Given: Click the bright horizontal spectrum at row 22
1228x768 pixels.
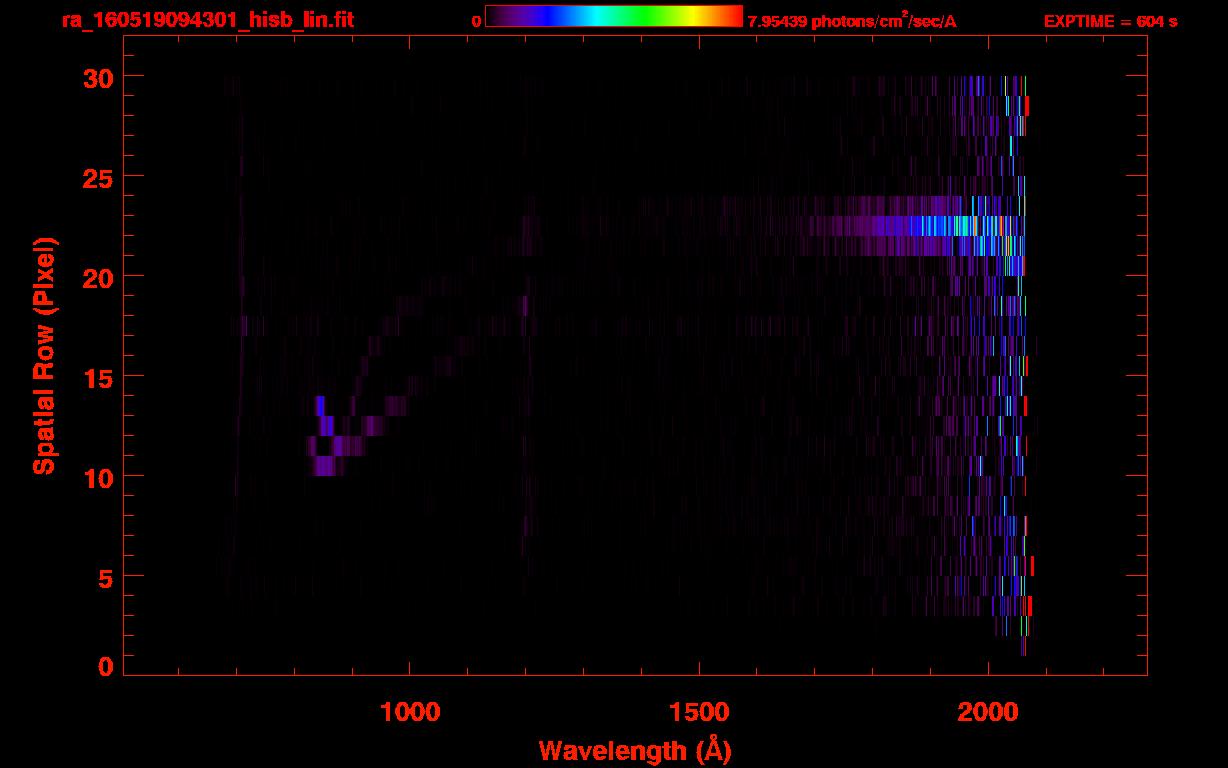Looking at the screenshot, I should click(915, 226).
